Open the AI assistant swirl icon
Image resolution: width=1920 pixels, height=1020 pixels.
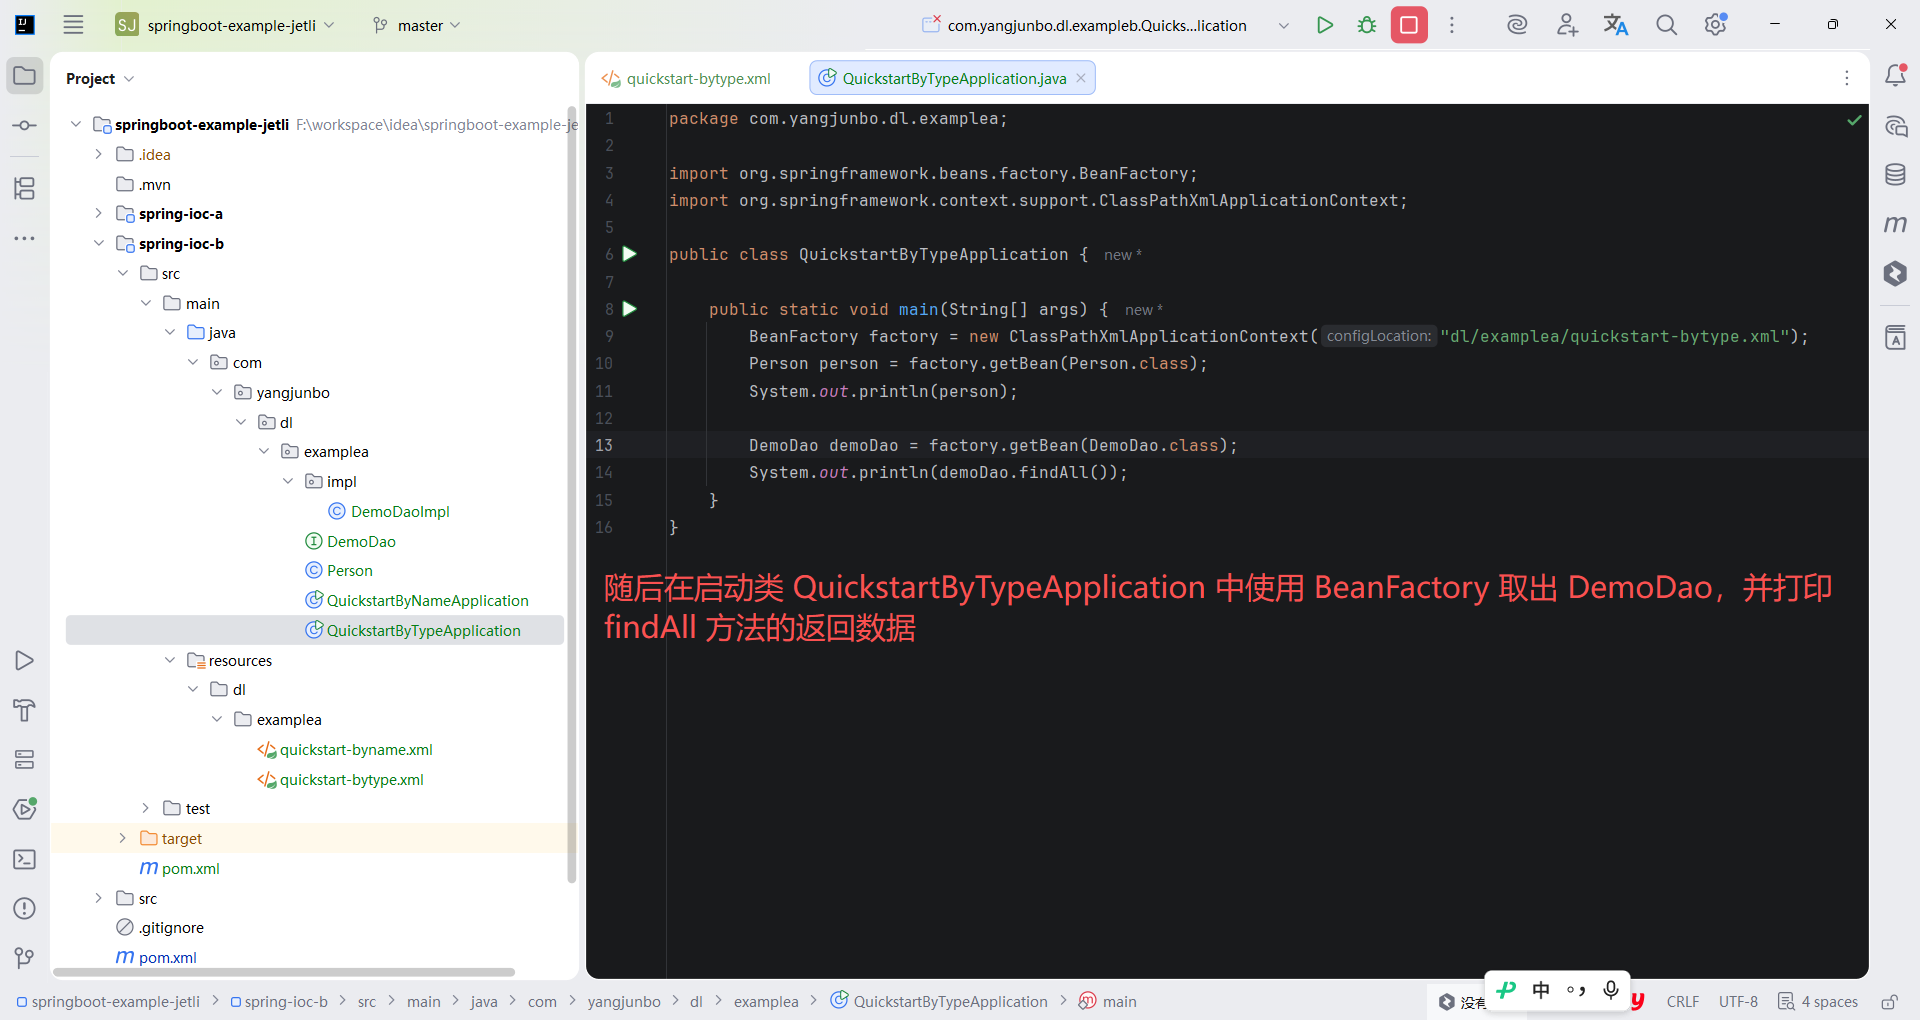[x=1517, y=25]
